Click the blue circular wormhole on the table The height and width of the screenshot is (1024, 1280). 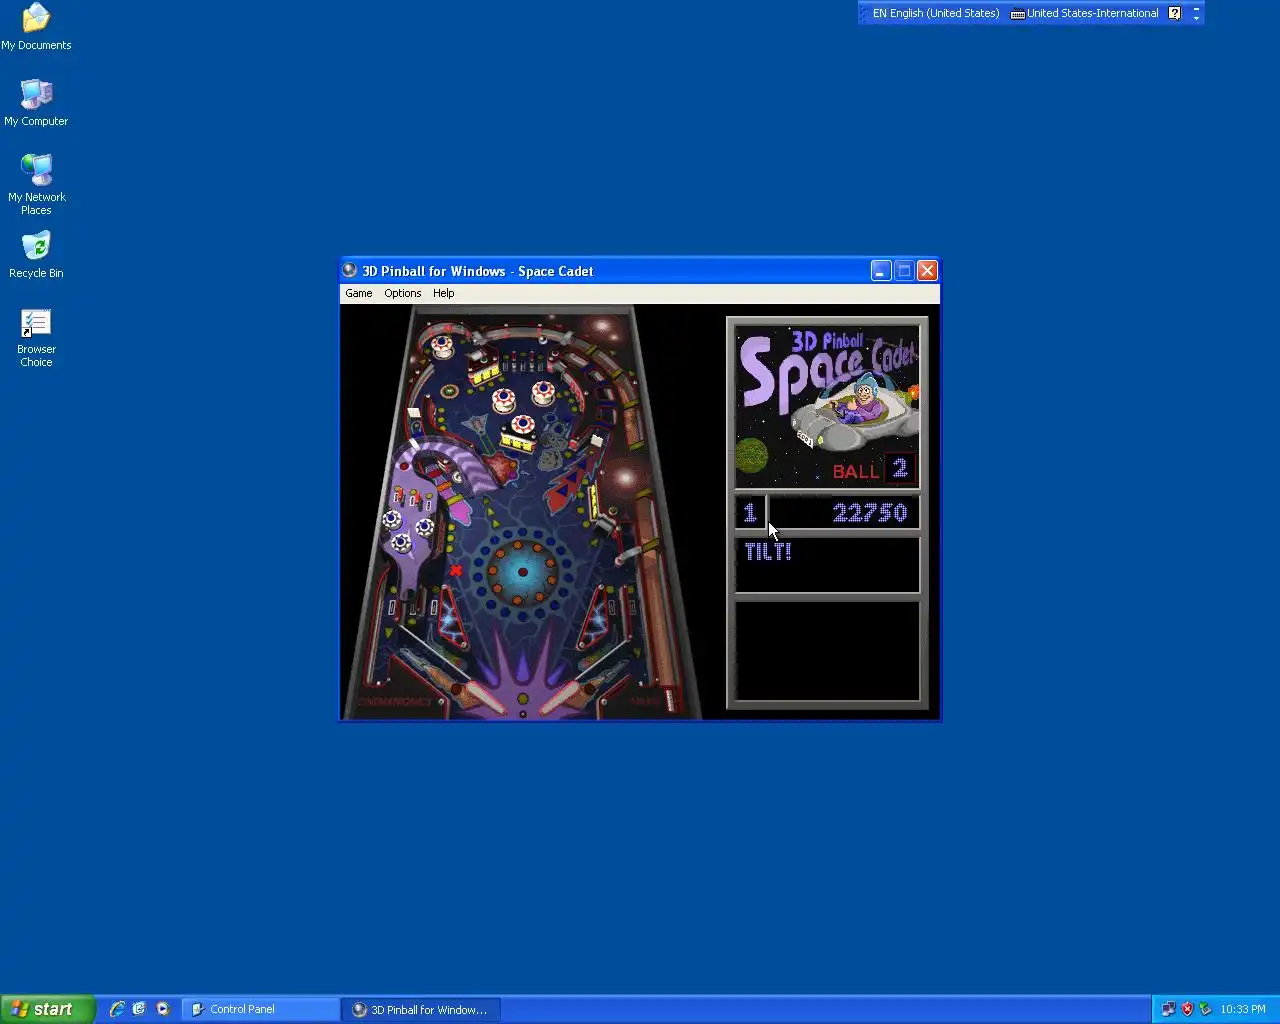point(522,571)
